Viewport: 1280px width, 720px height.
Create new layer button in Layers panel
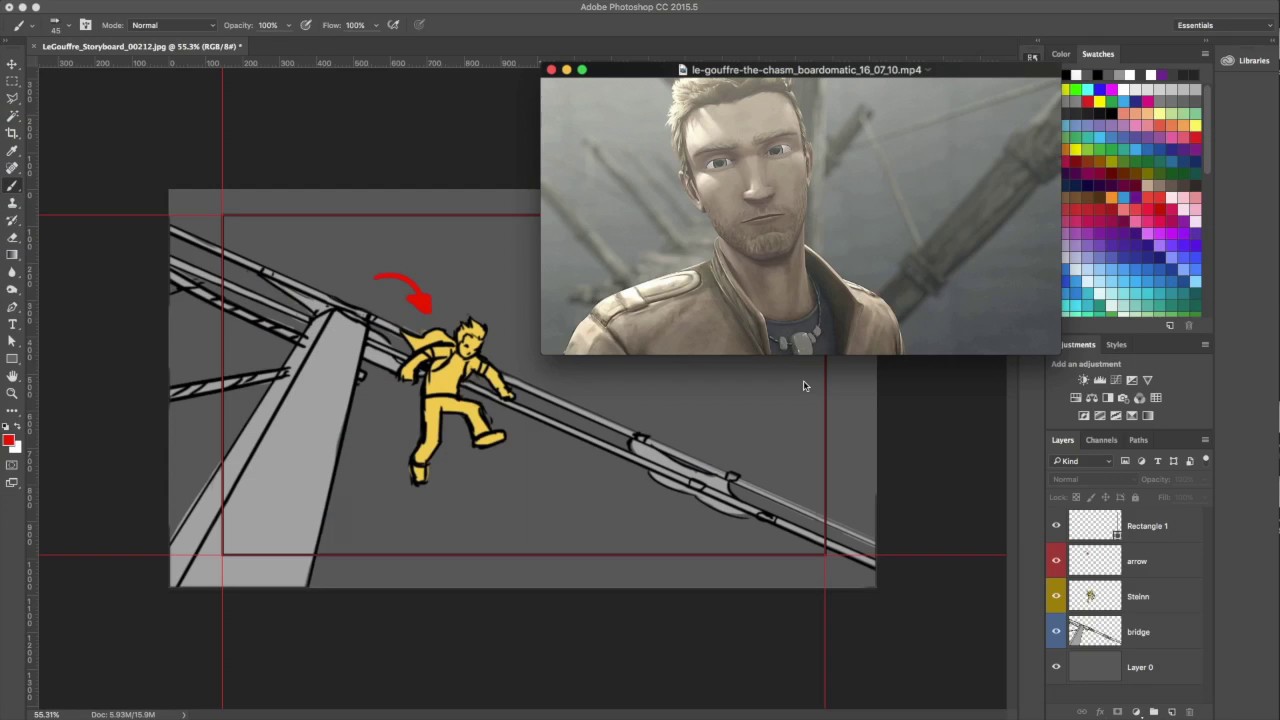pos(1172,712)
